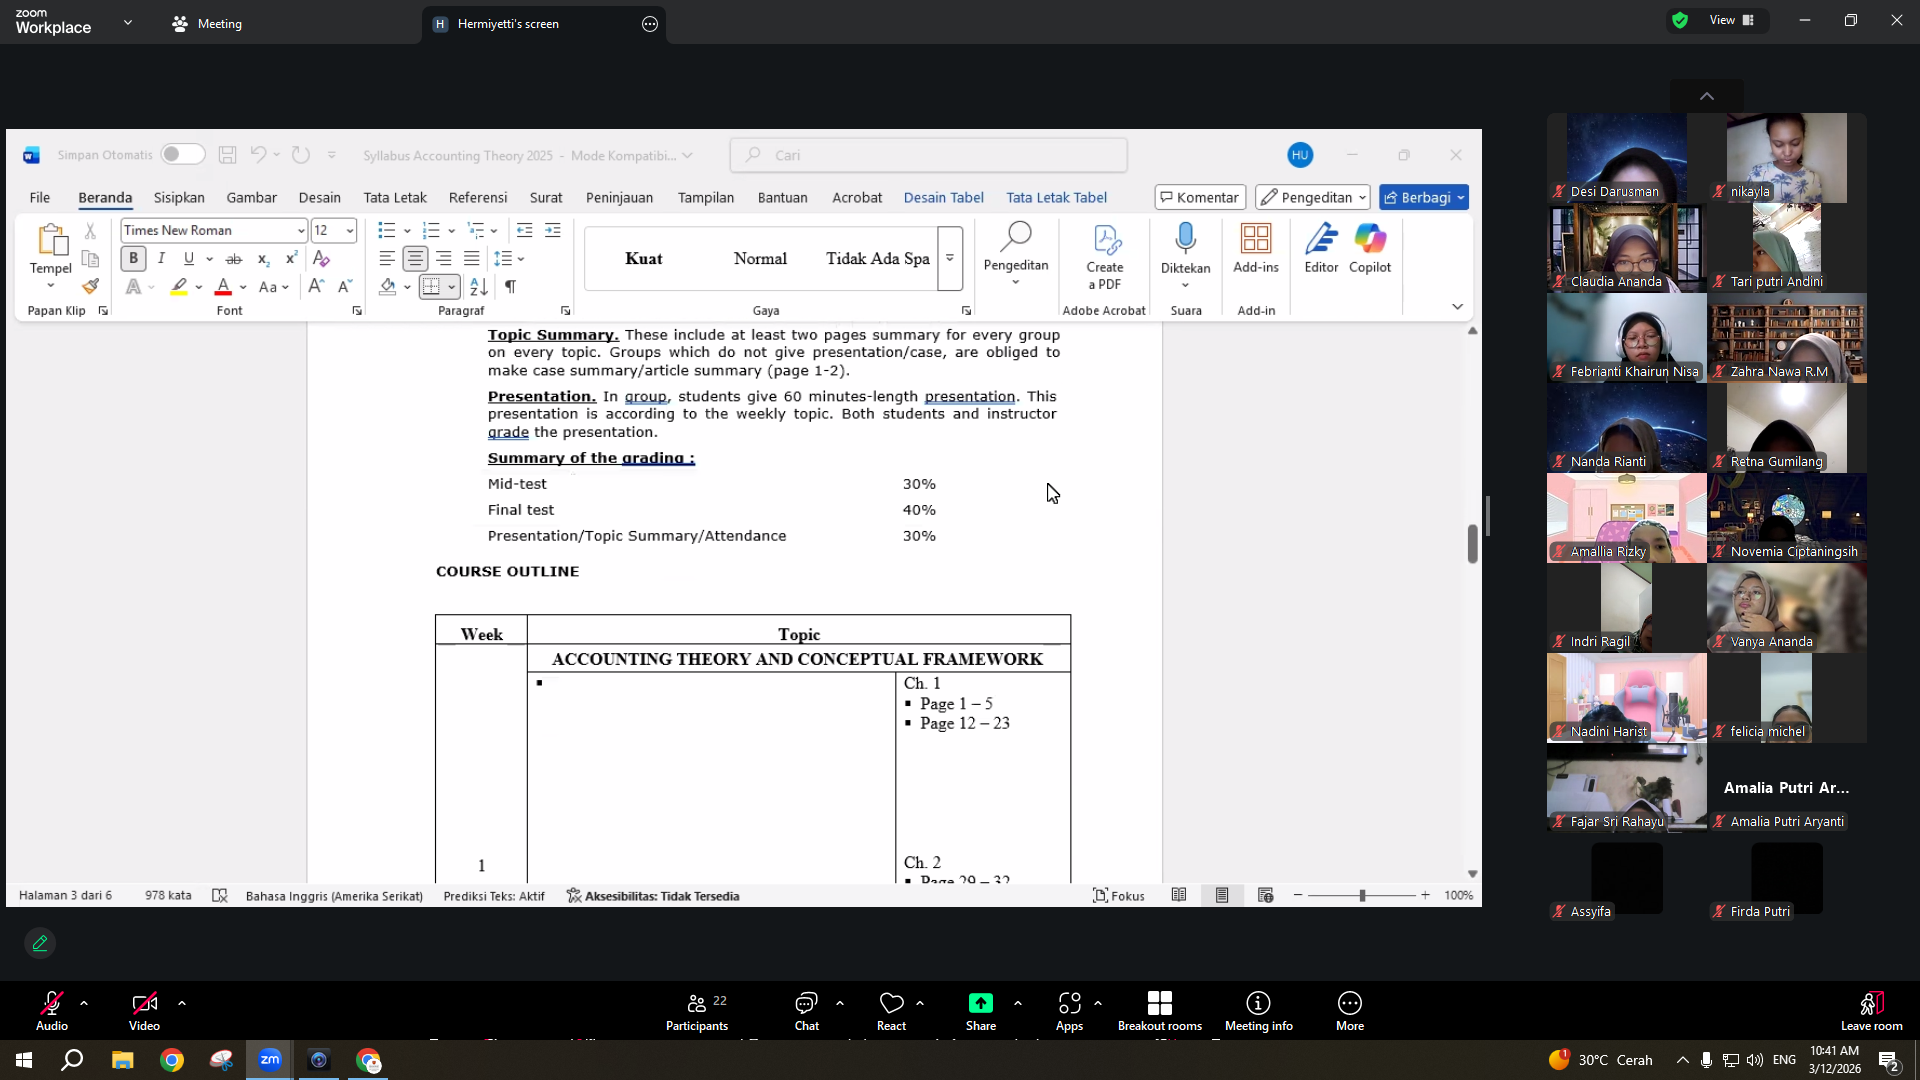Start Dictate (Diktekan) microphone
The width and height of the screenshot is (1920, 1080).
(1186, 248)
